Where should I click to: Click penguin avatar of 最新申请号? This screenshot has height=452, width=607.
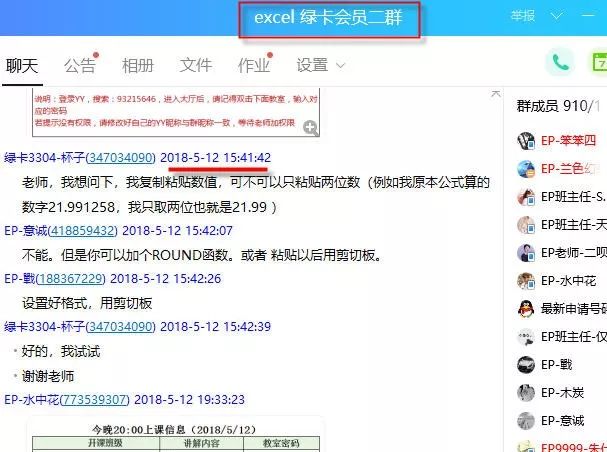coord(526,308)
